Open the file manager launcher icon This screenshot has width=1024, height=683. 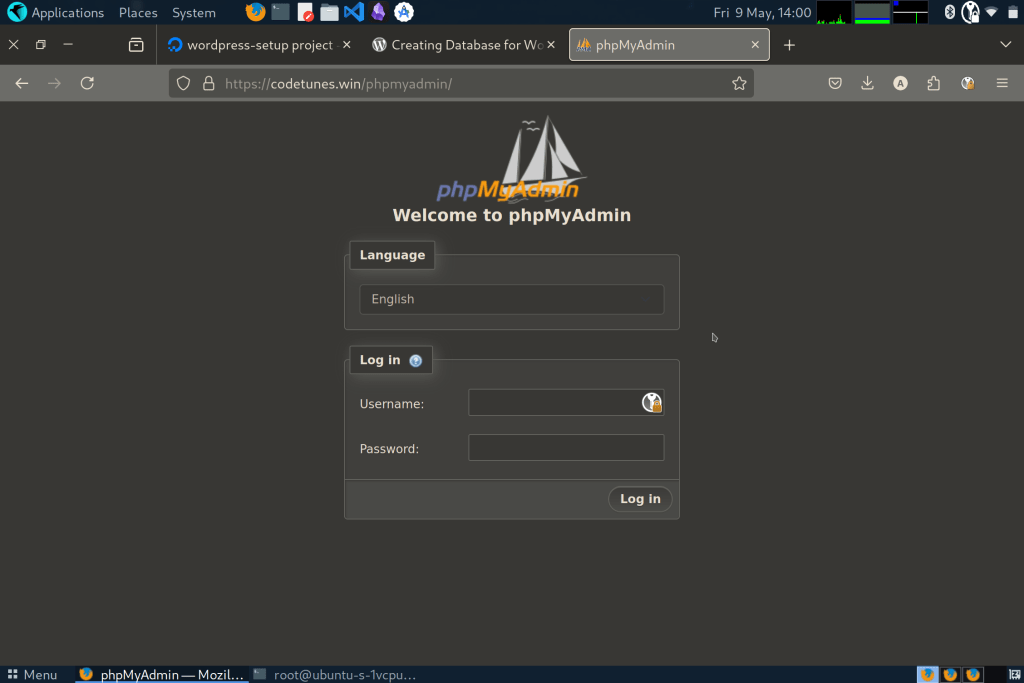(329, 12)
